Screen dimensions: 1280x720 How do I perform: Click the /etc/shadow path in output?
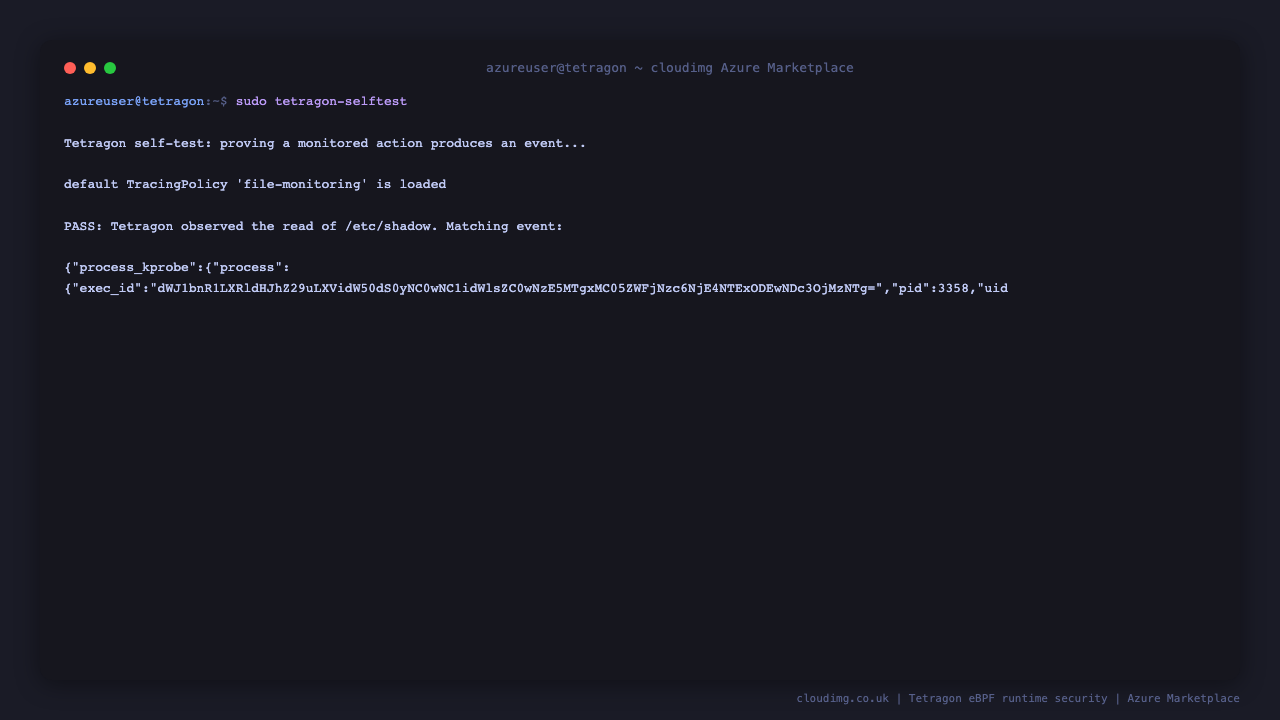(388, 227)
